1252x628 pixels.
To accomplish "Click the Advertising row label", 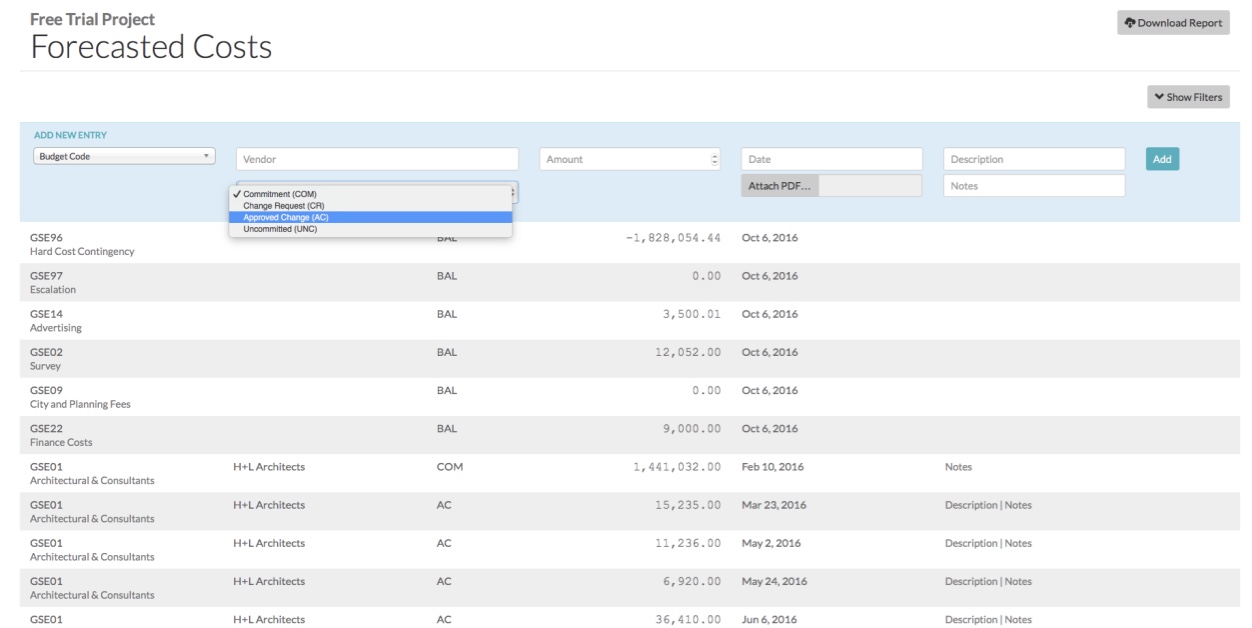I will click(56, 328).
